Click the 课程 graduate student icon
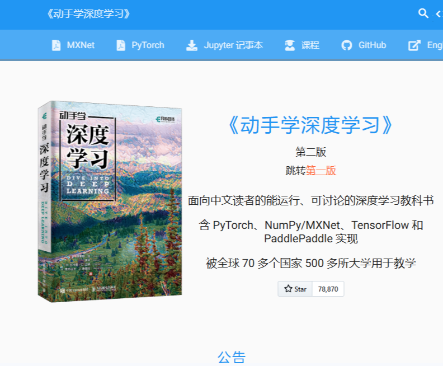Screen dimensions: 443x366 (290, 45)
